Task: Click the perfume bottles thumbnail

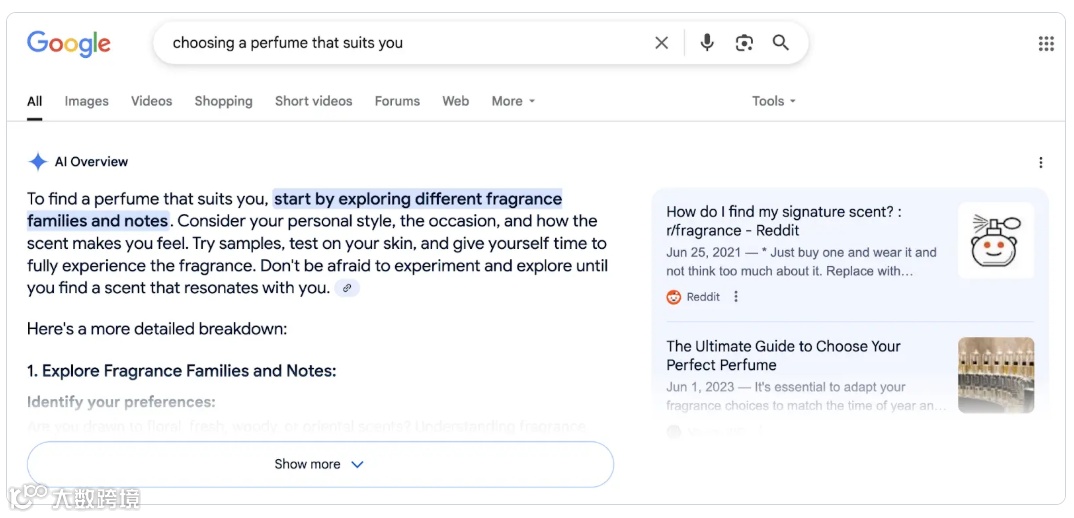Action: [x=996, y=375]
